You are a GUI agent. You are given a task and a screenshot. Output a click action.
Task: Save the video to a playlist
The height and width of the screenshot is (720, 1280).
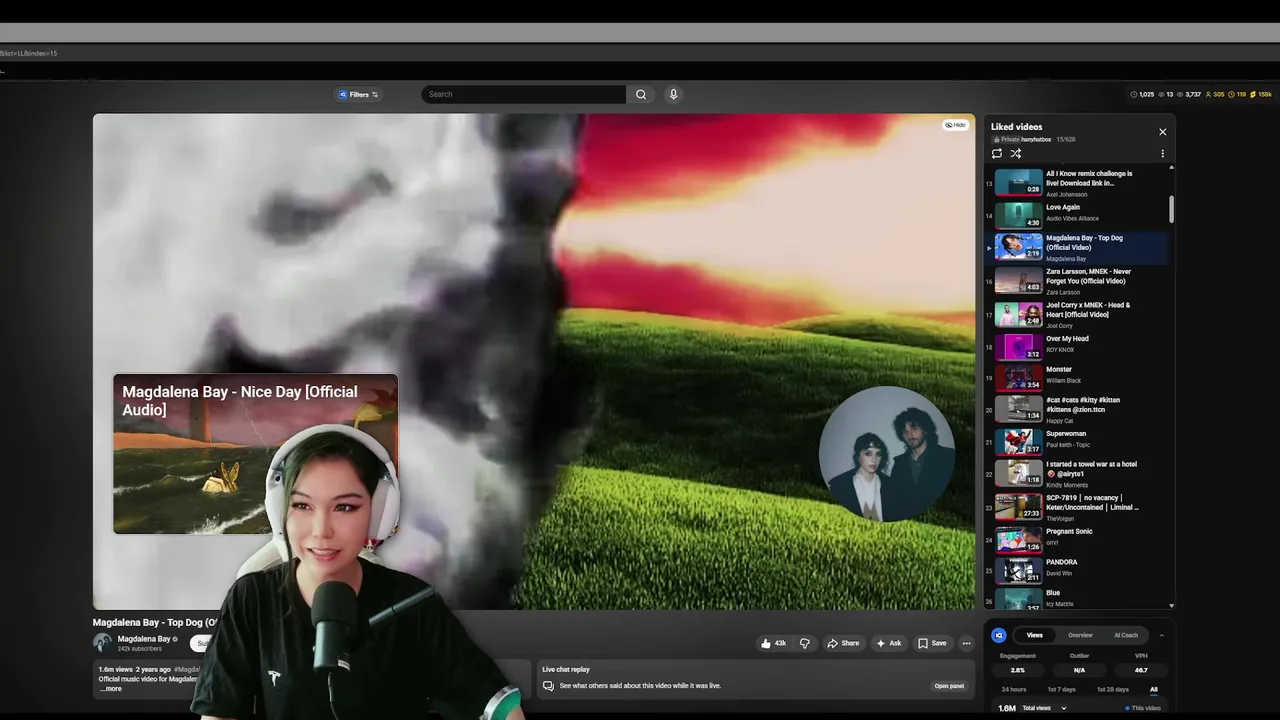932,643
